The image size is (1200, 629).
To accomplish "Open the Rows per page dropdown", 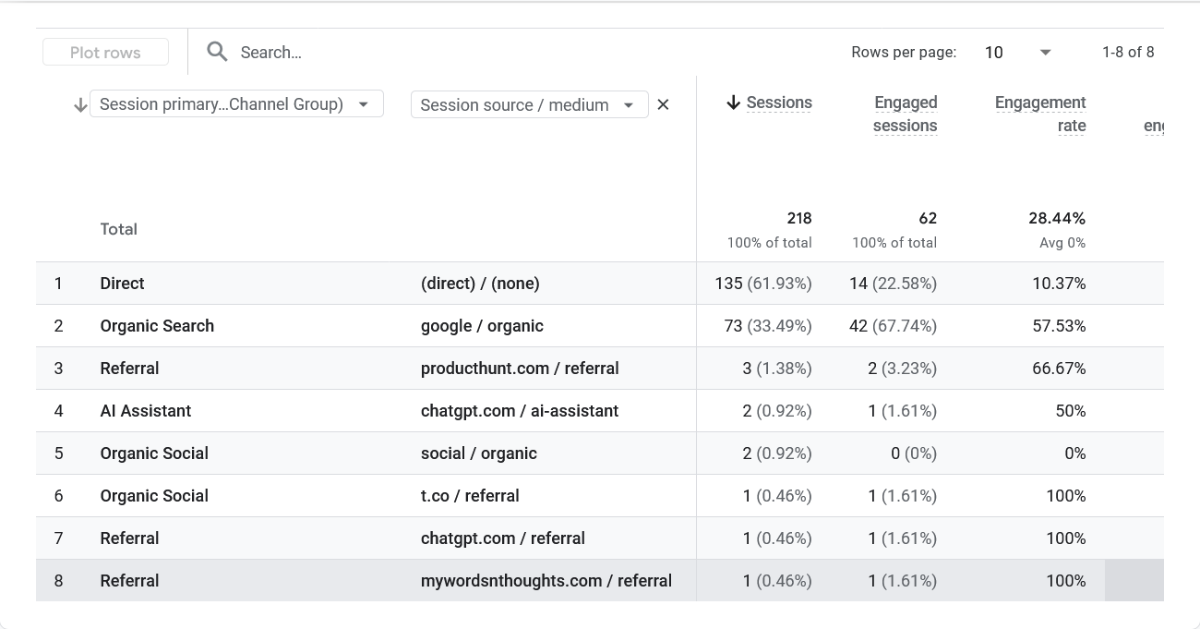I will tap(1018, 52).
